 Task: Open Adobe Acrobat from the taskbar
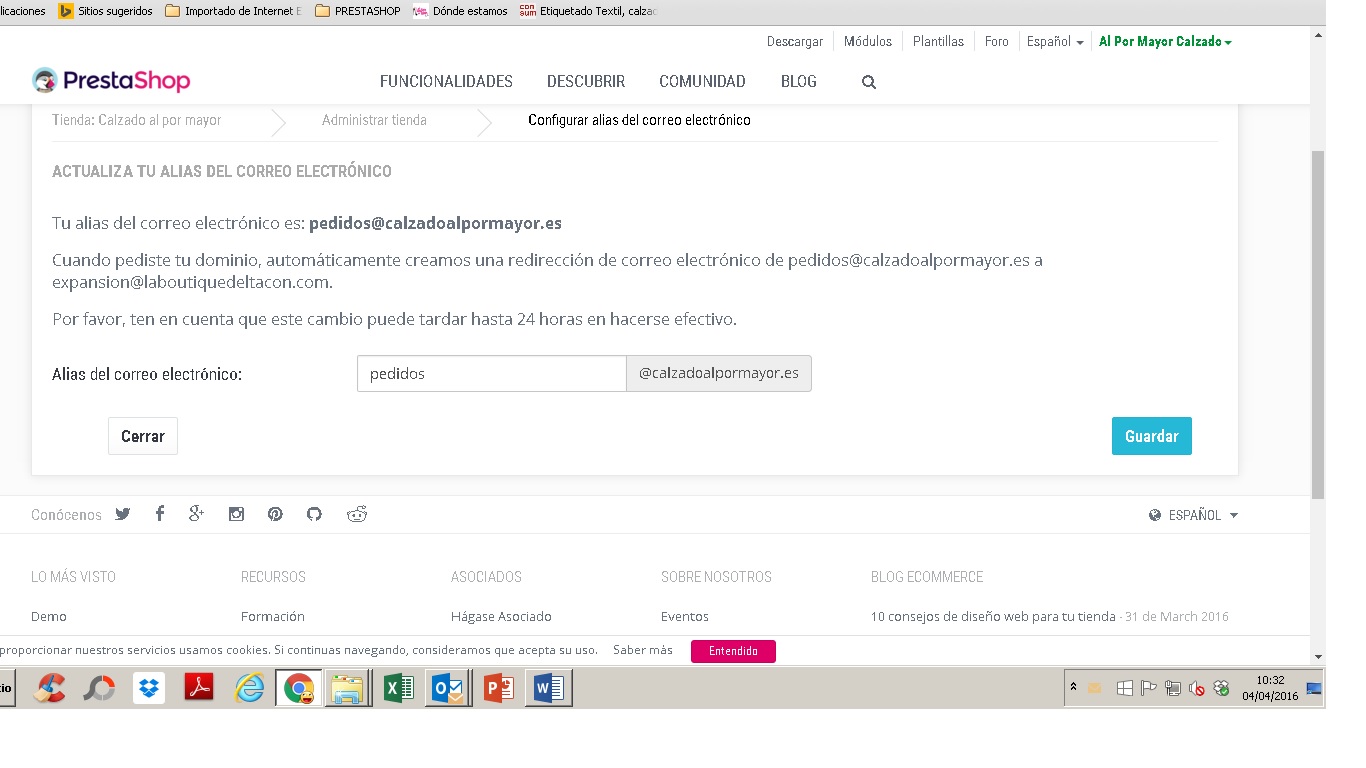(199, 688)
